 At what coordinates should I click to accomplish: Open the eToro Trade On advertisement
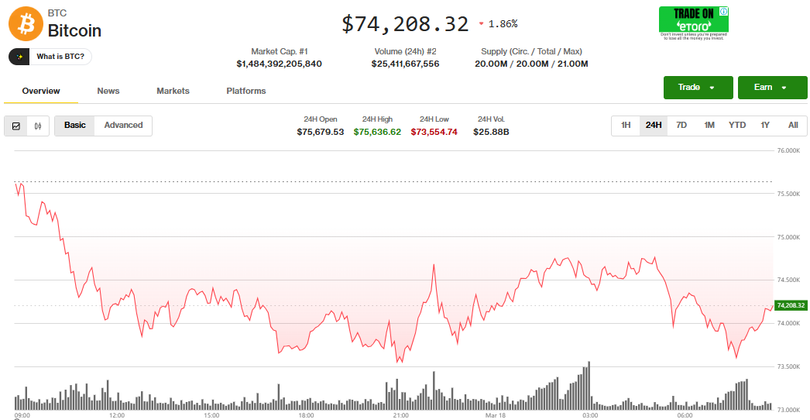[x=693, y=22]
